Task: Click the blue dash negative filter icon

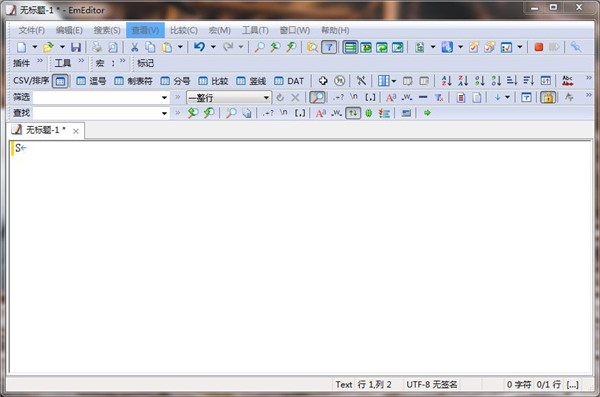Action: pyautogui.click(x=423, y=97)
